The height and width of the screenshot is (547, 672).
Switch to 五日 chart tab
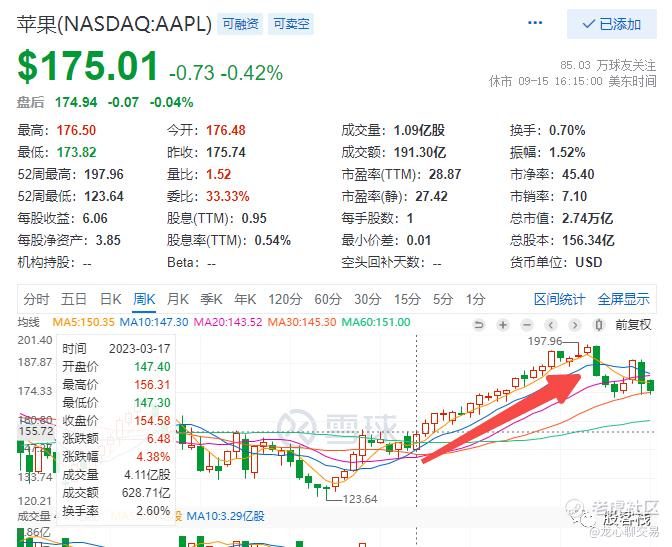pyautogui.click(x=74, y=299)
